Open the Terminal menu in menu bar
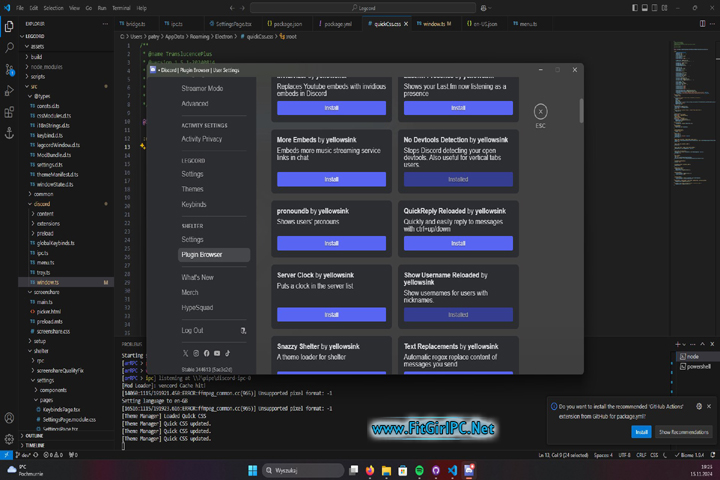Viewport: 720px width, 480px height. (120, 7)
